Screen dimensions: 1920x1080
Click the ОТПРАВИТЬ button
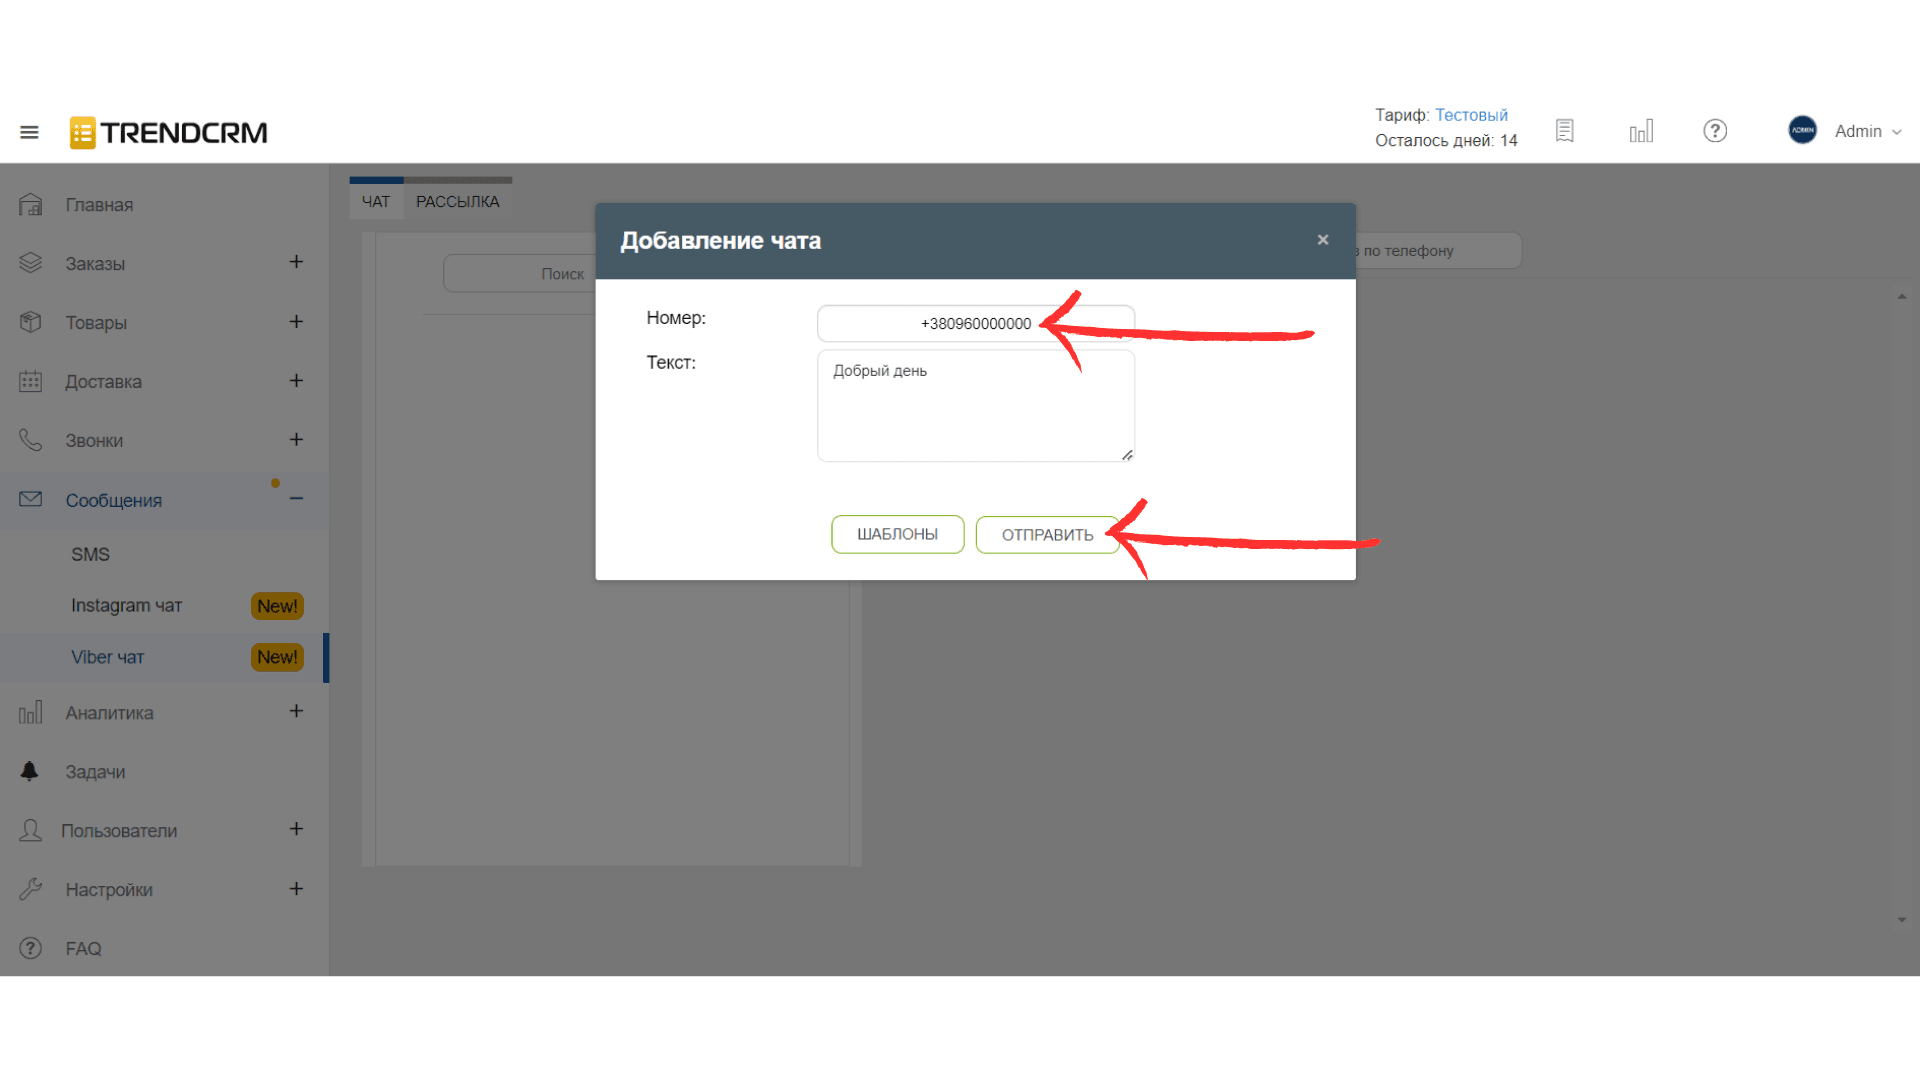click(x=1047, y=534)
